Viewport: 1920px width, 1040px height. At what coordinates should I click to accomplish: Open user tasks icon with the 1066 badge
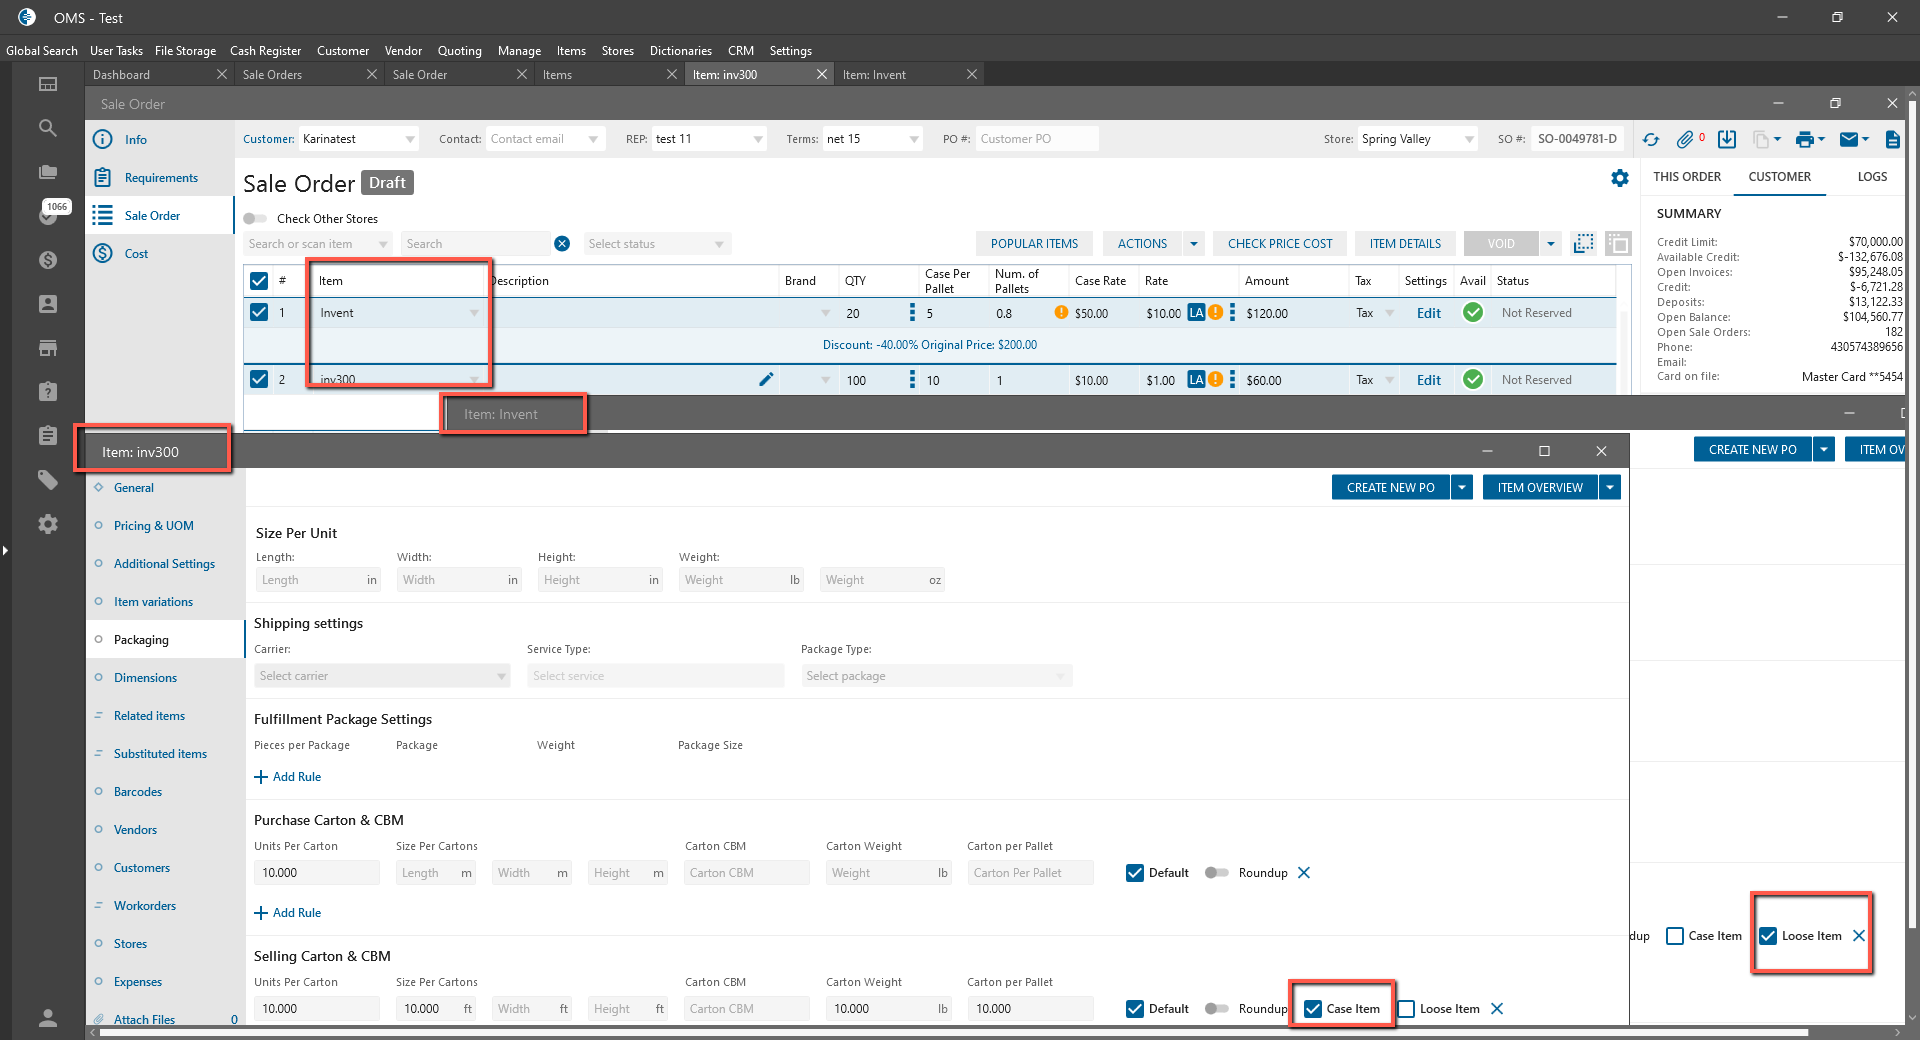[49, 214]
